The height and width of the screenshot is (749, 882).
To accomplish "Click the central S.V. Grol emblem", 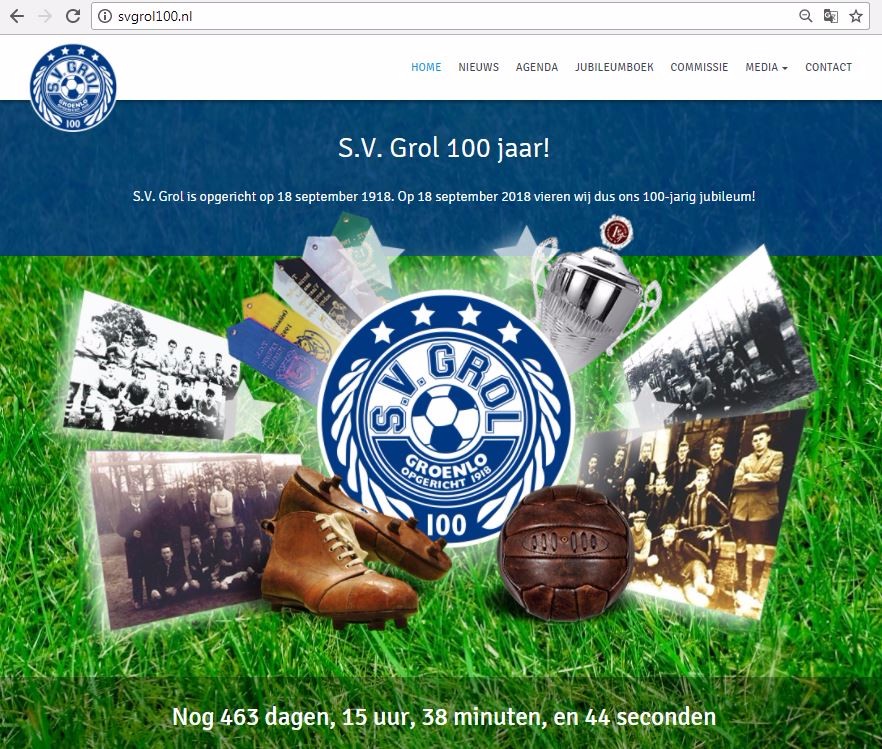I will 447,417.
